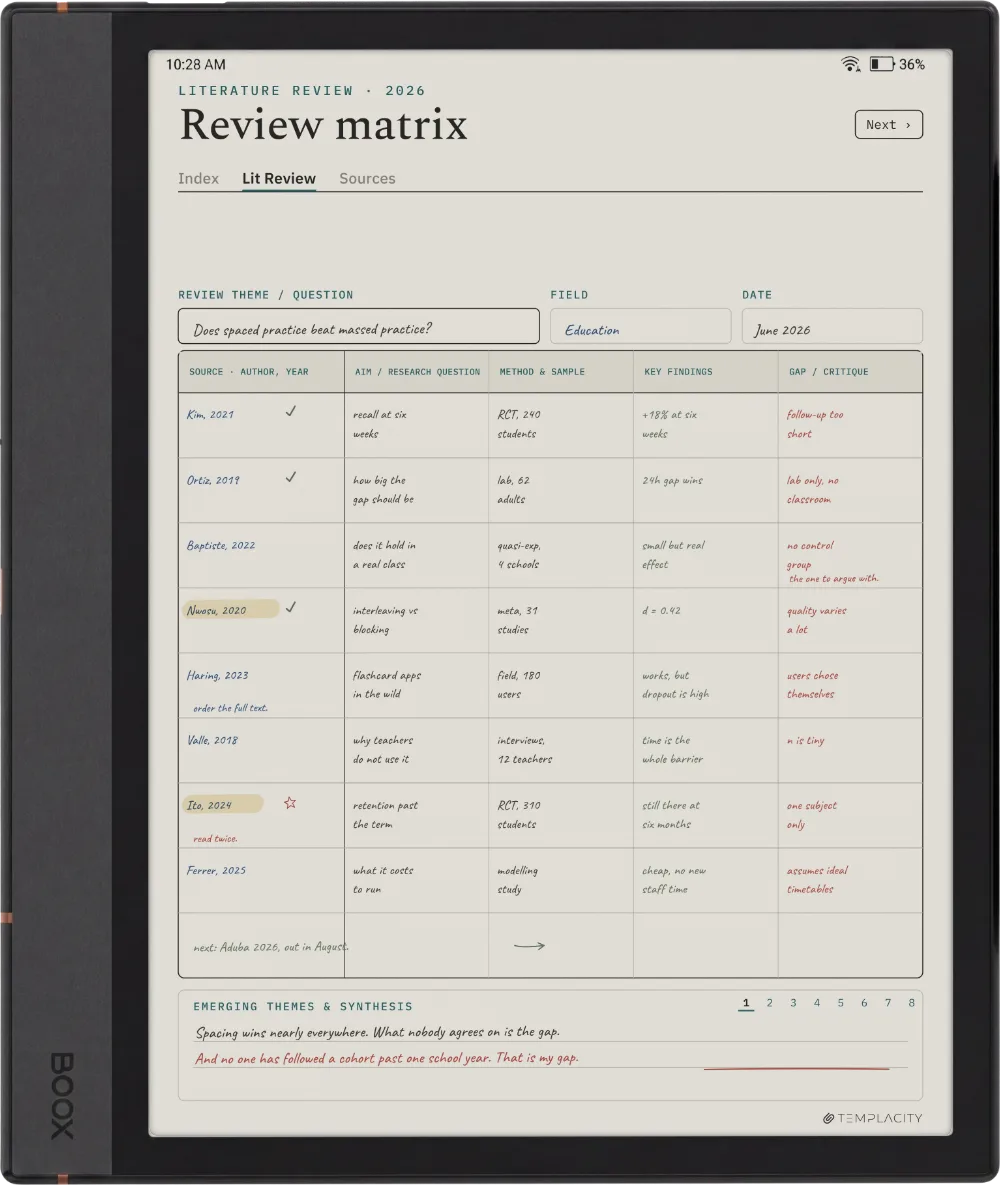Jump to page 2
Image resolution: width=1000 pixels, height=1186 pixels.
click(769, 1003)
